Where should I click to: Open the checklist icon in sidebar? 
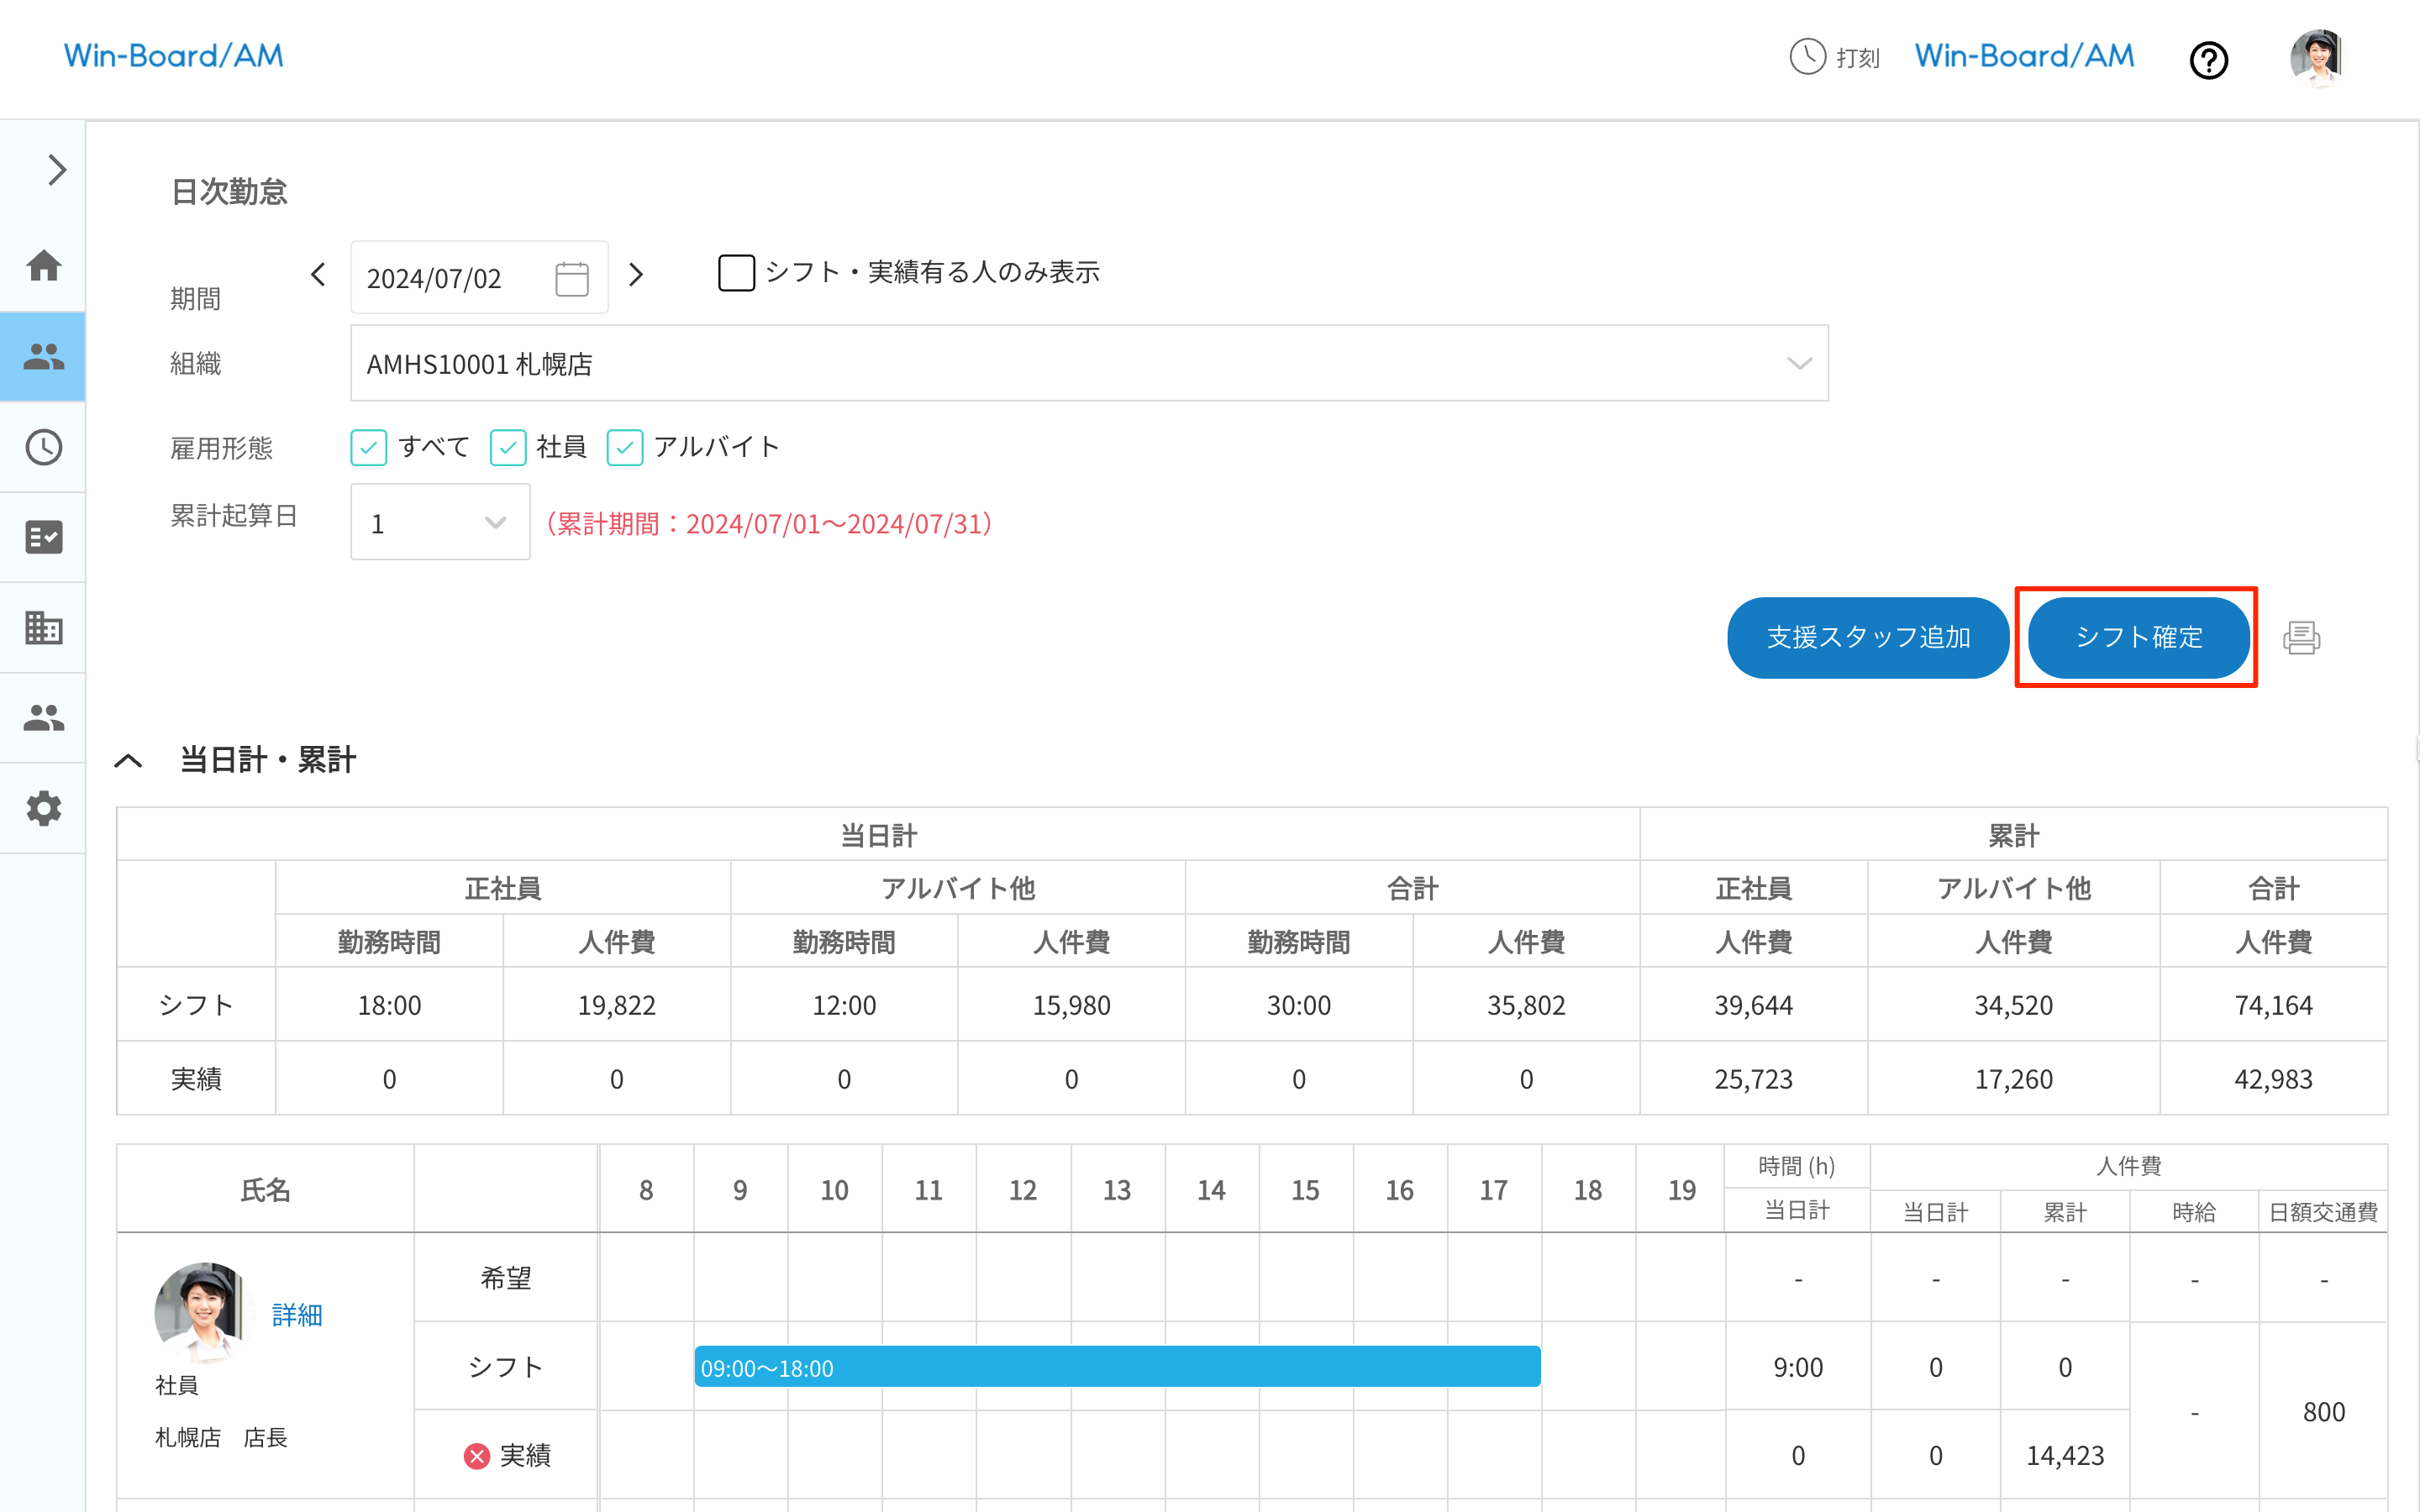[x=43, y=537]
